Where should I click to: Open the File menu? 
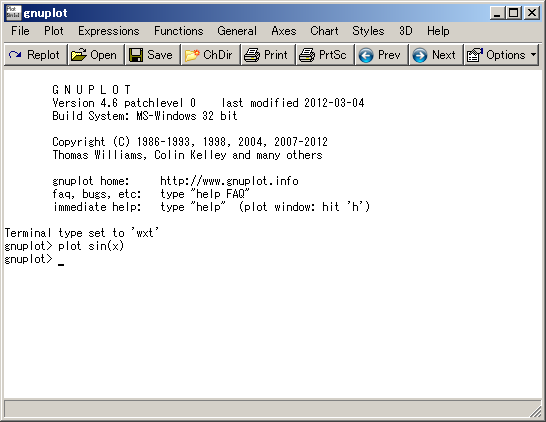[x=20, y=31]
